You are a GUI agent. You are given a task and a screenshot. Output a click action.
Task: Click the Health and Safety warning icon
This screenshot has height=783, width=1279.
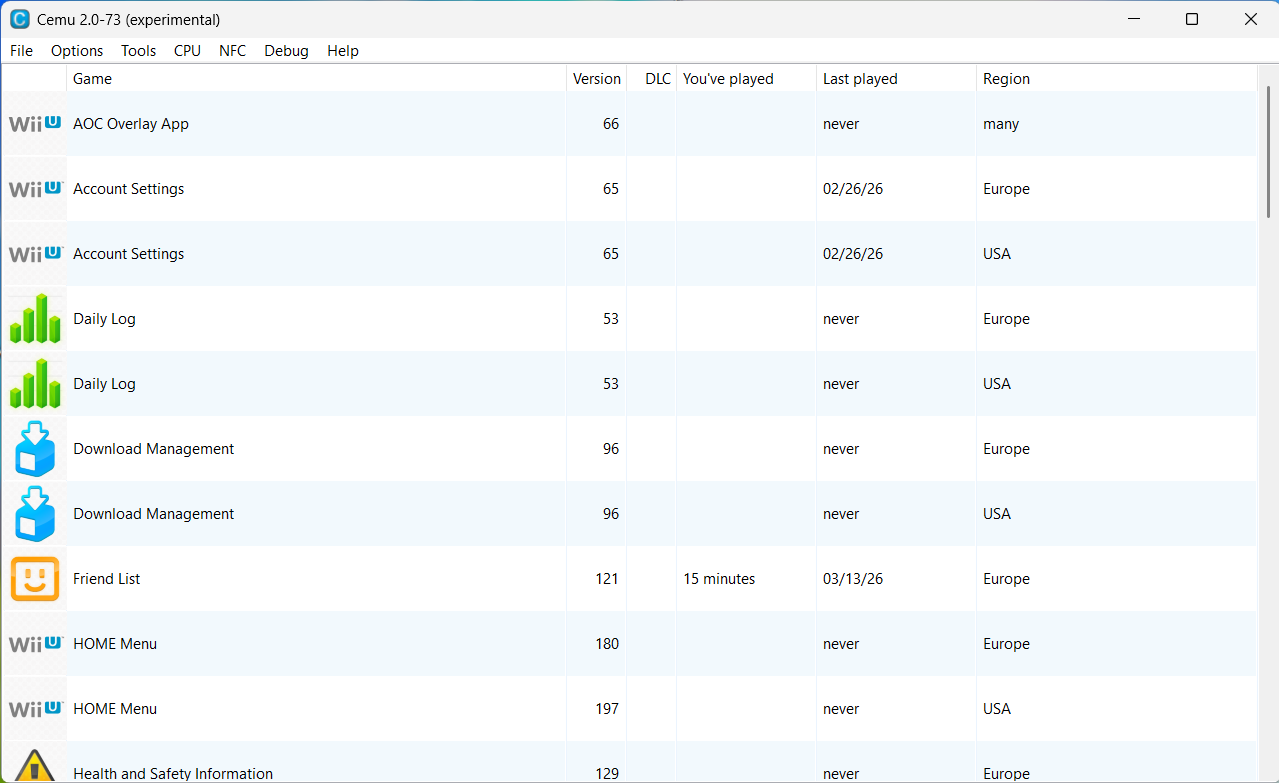35,766
